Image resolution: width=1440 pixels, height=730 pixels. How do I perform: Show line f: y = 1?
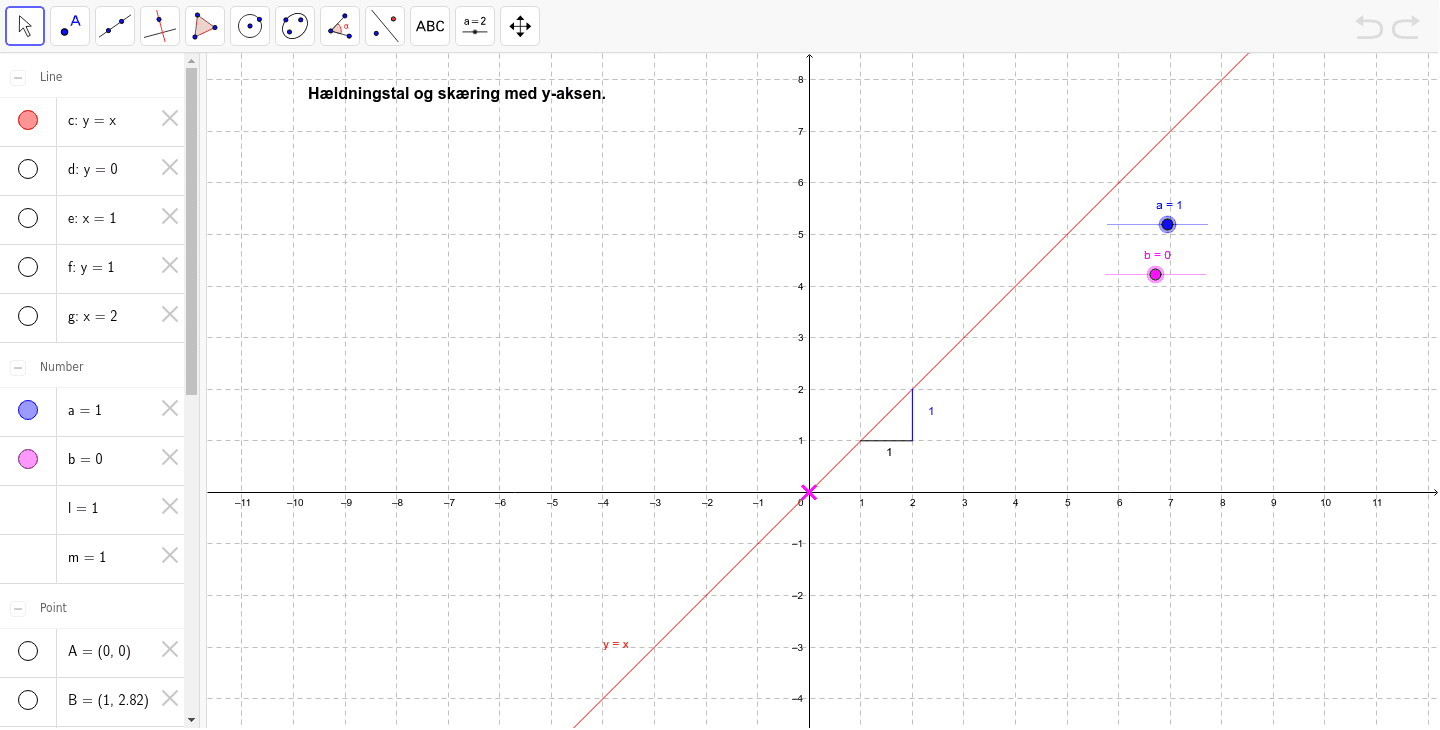pyautogui.click(x=28, y=267)
